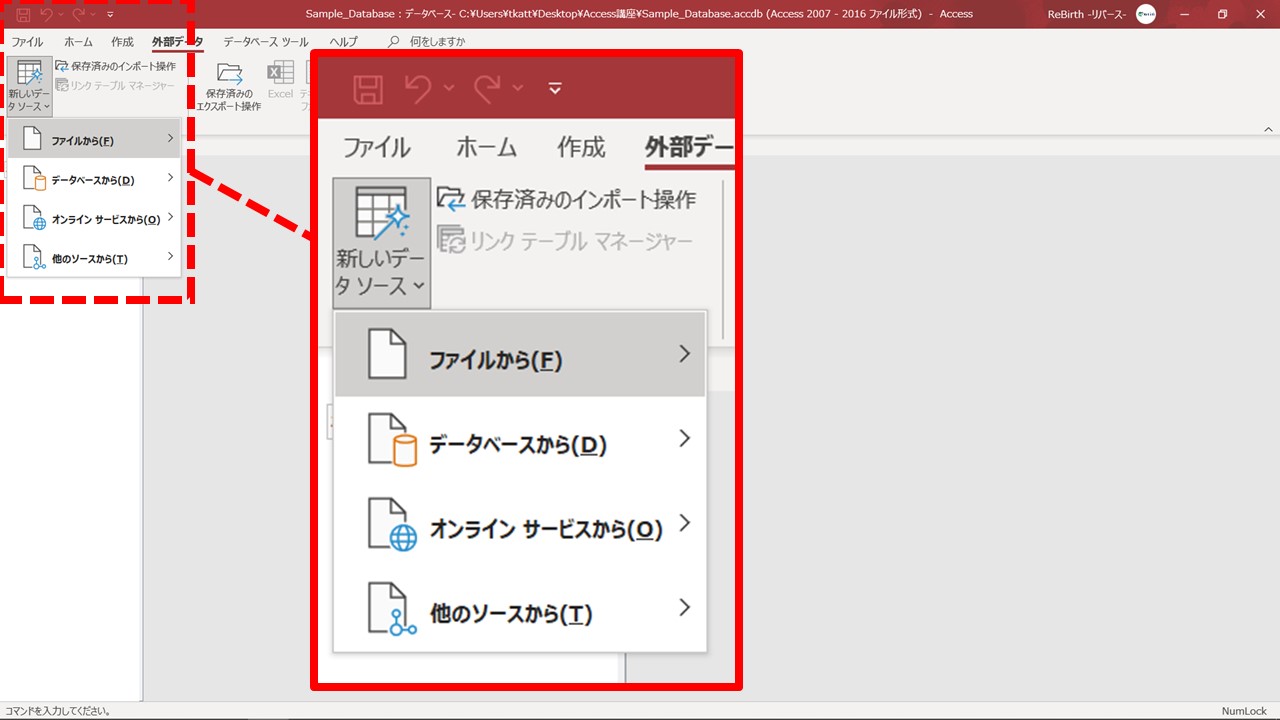Switch to the 作成 ribbon tab
The height and width of the screenshot is (720, 1280).
[122, 42]
